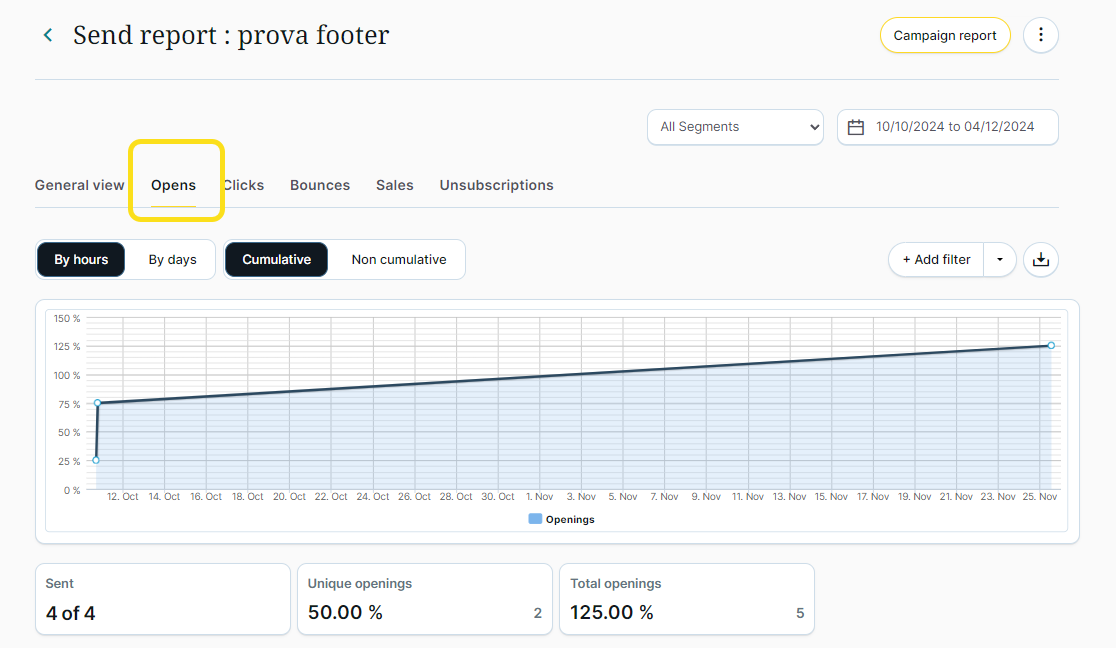The image size is (1116, 648).
Task: Select Non cumulative chart mode
Action: tap(398, 260)
